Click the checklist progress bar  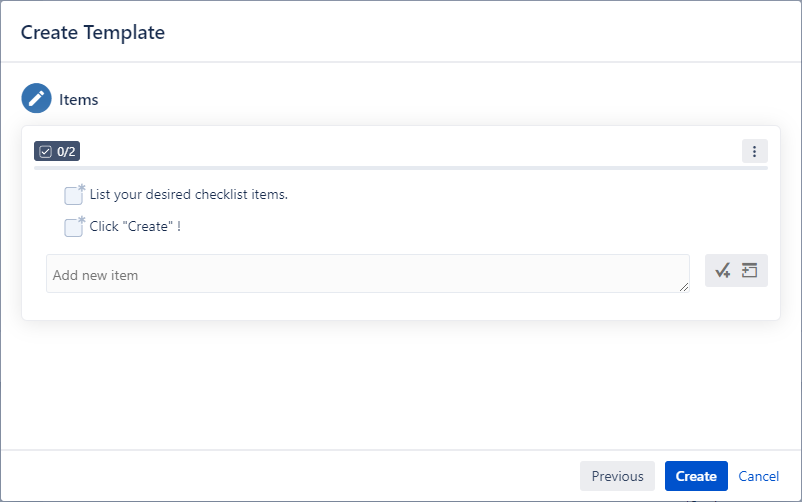coord(400,168)
